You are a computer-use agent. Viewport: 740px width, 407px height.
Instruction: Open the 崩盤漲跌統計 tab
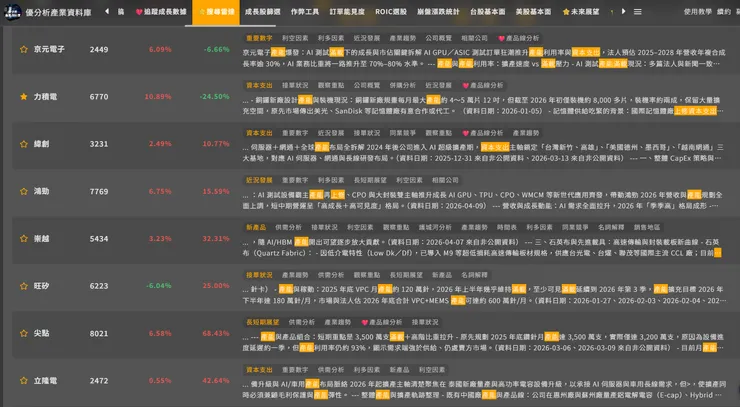coord(438,12)
